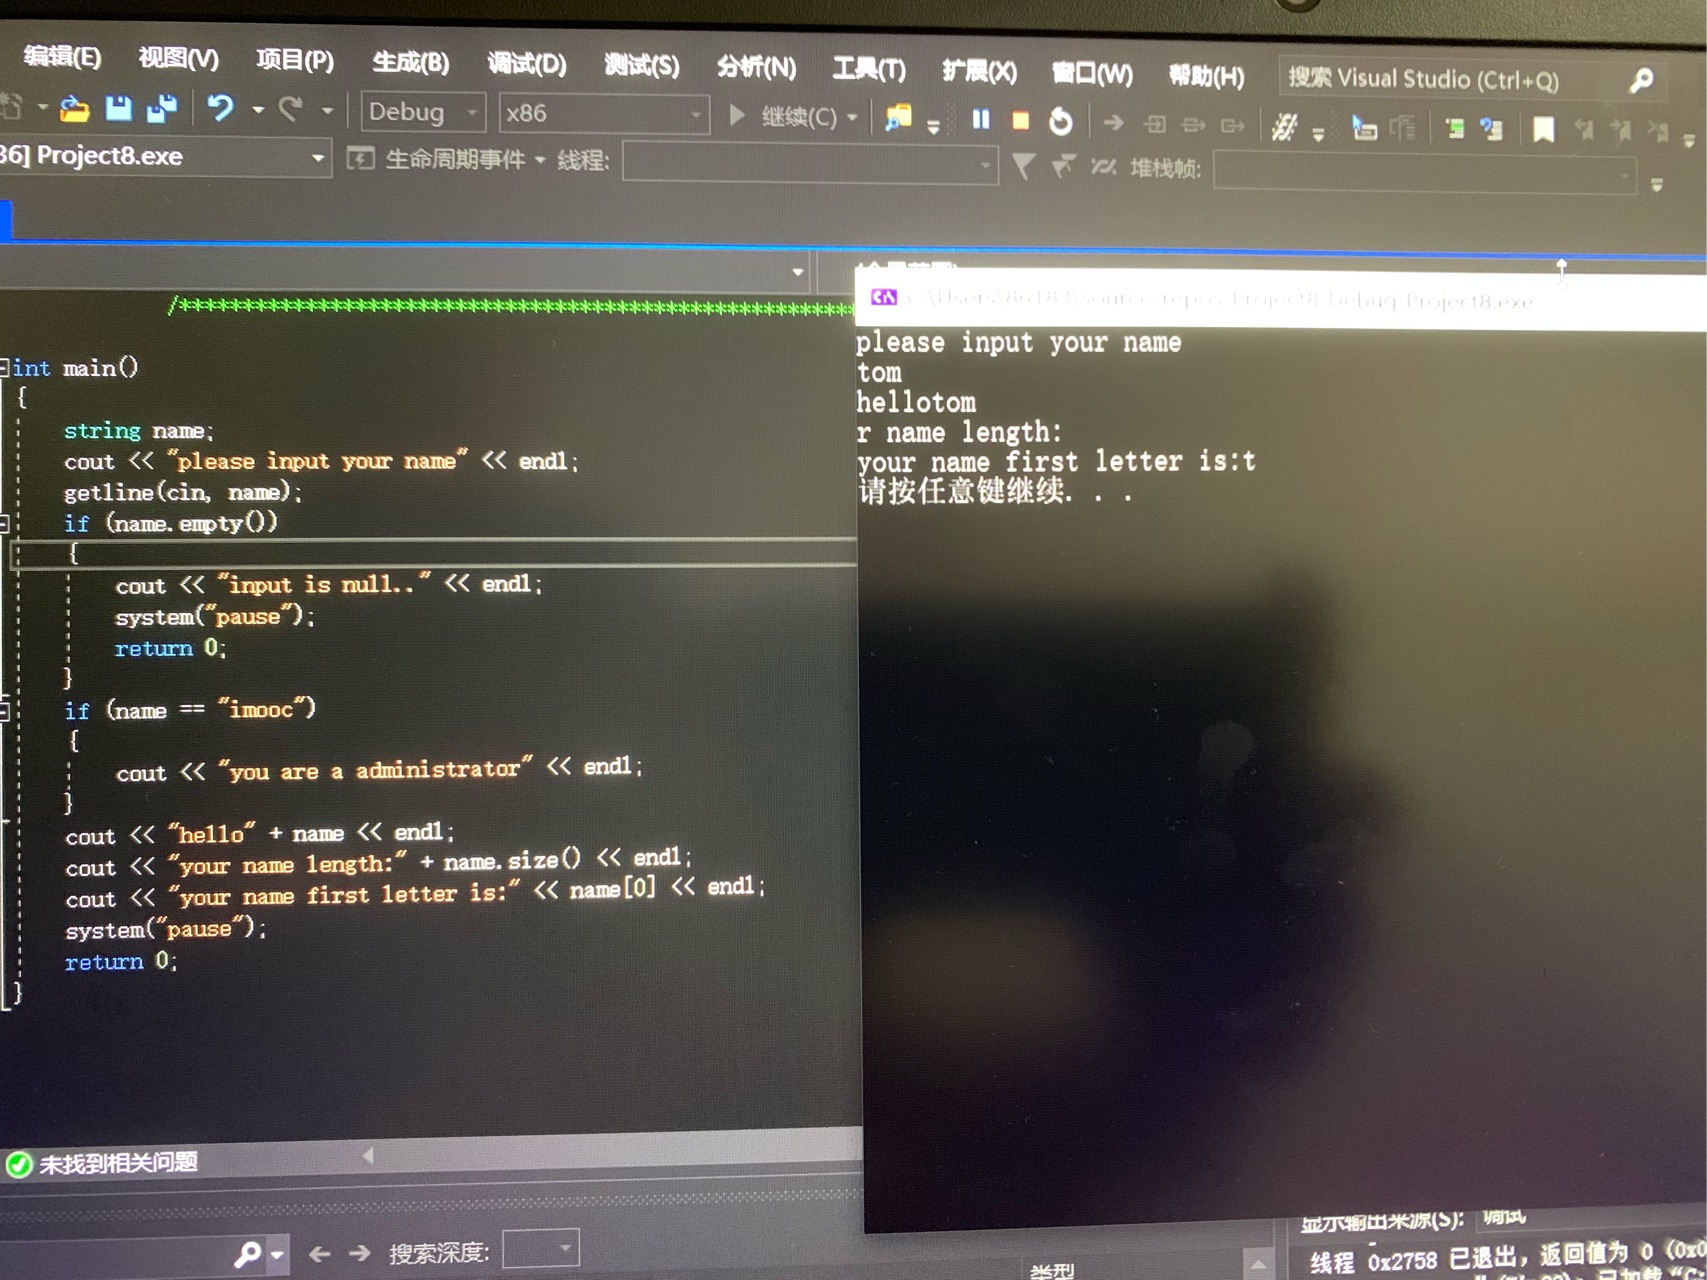Click the step over icon
The image size is (1707, 1280).
coord(1193,125)
